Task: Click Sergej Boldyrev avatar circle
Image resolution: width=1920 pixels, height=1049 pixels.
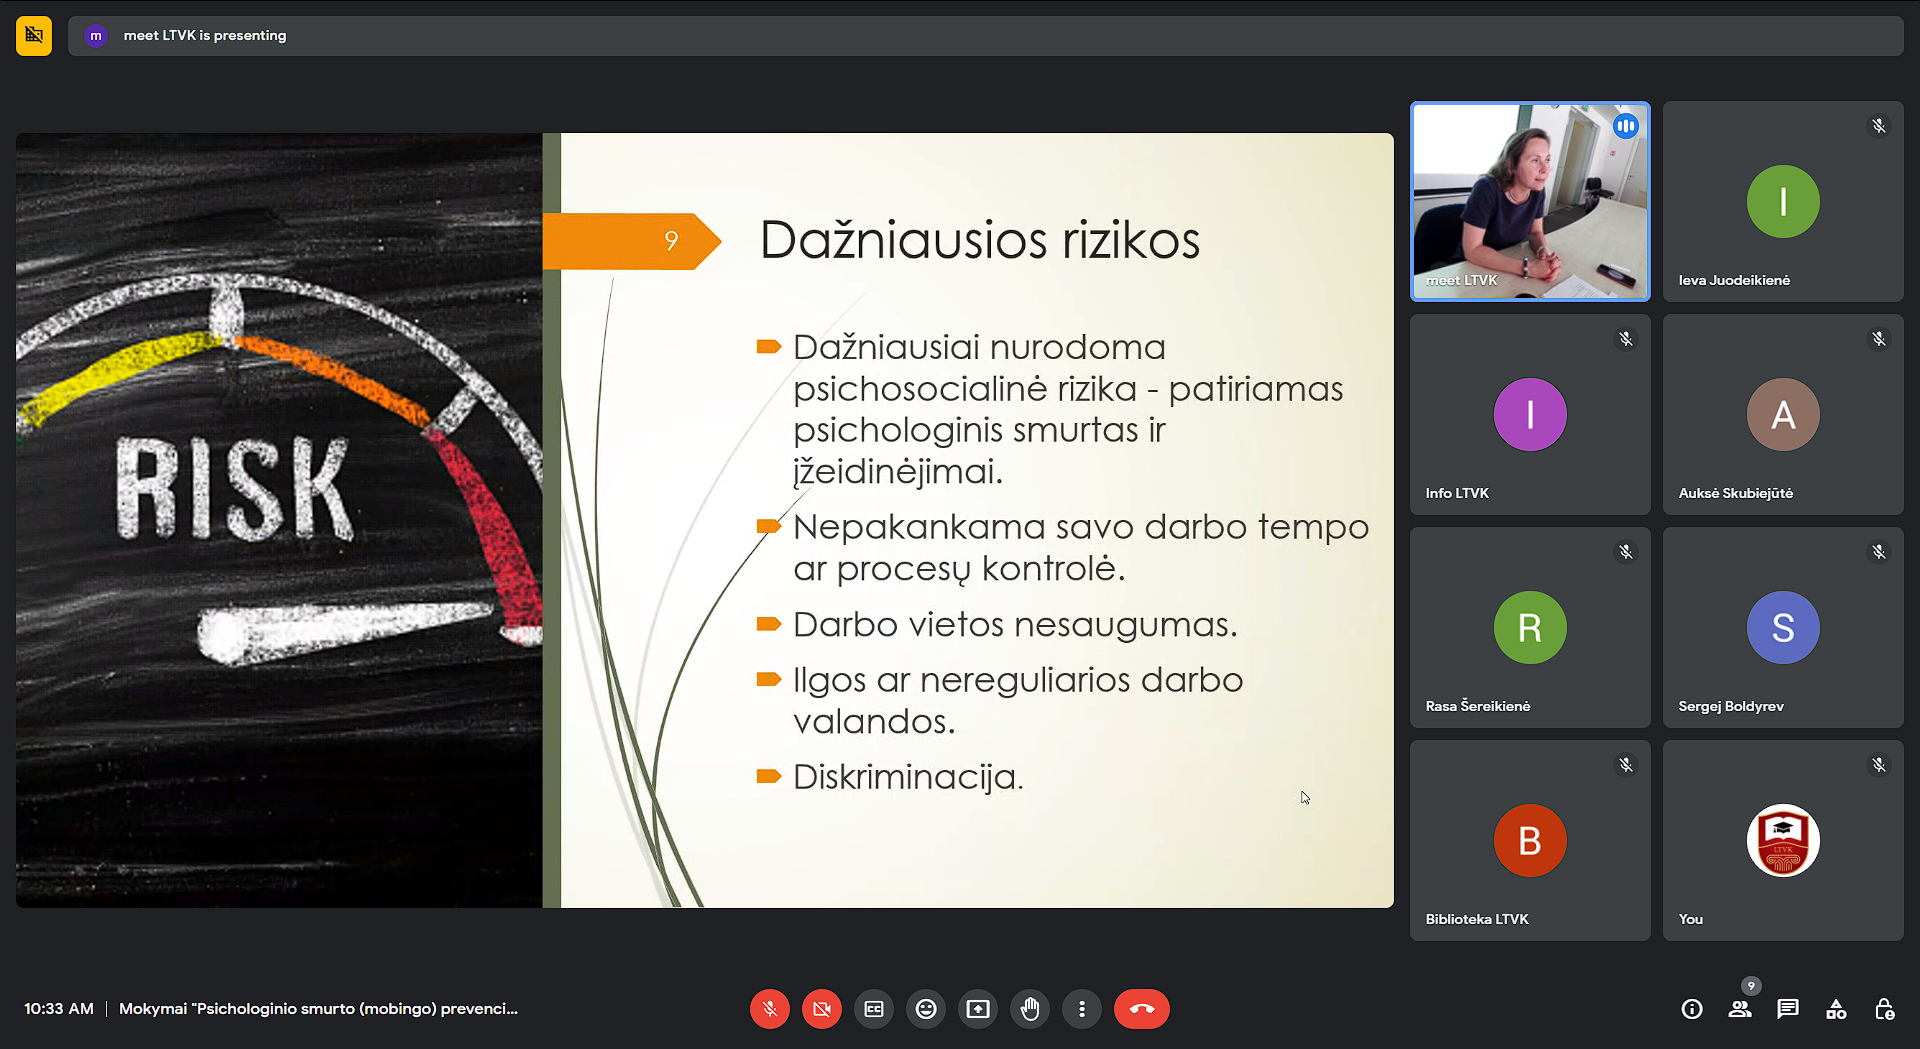Action: 1783,627
